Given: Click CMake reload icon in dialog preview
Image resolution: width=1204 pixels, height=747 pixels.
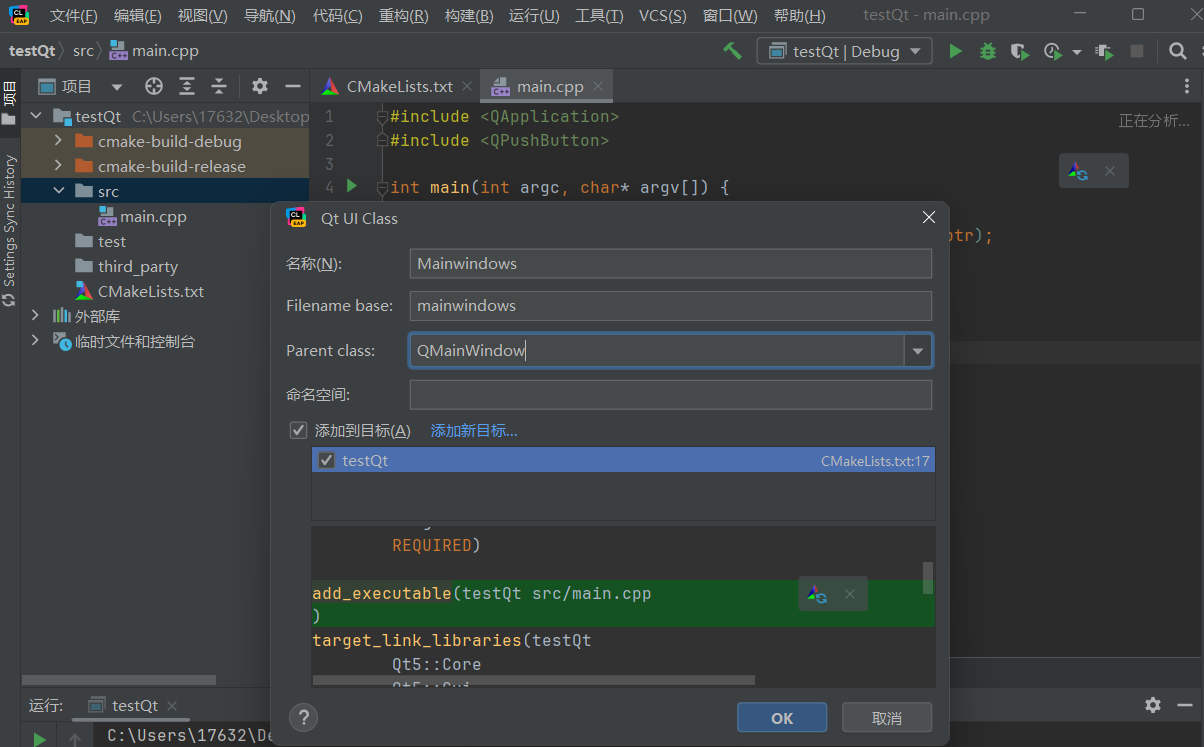Looking at the screenshot, I should (817, 594).
